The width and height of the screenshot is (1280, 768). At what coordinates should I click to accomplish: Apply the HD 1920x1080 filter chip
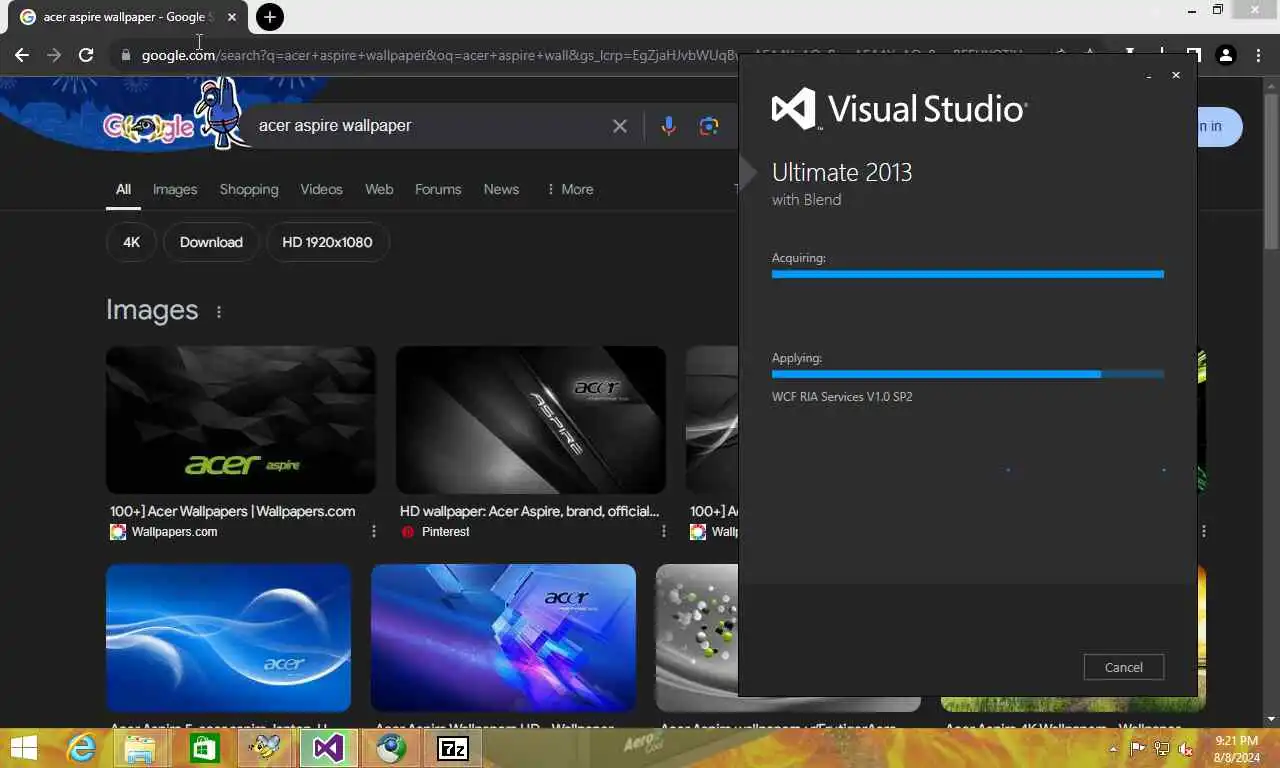point(327,242)
